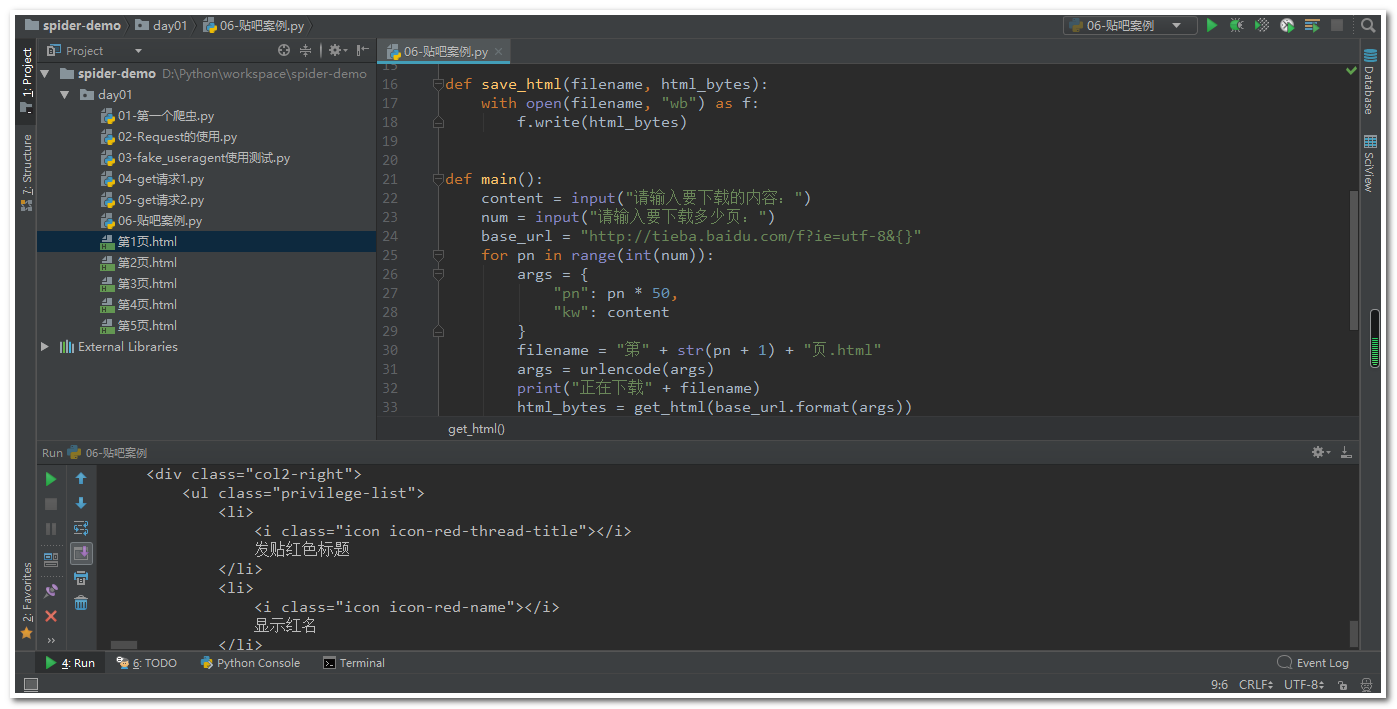Open Run panel settings gear

[1321, 453]
